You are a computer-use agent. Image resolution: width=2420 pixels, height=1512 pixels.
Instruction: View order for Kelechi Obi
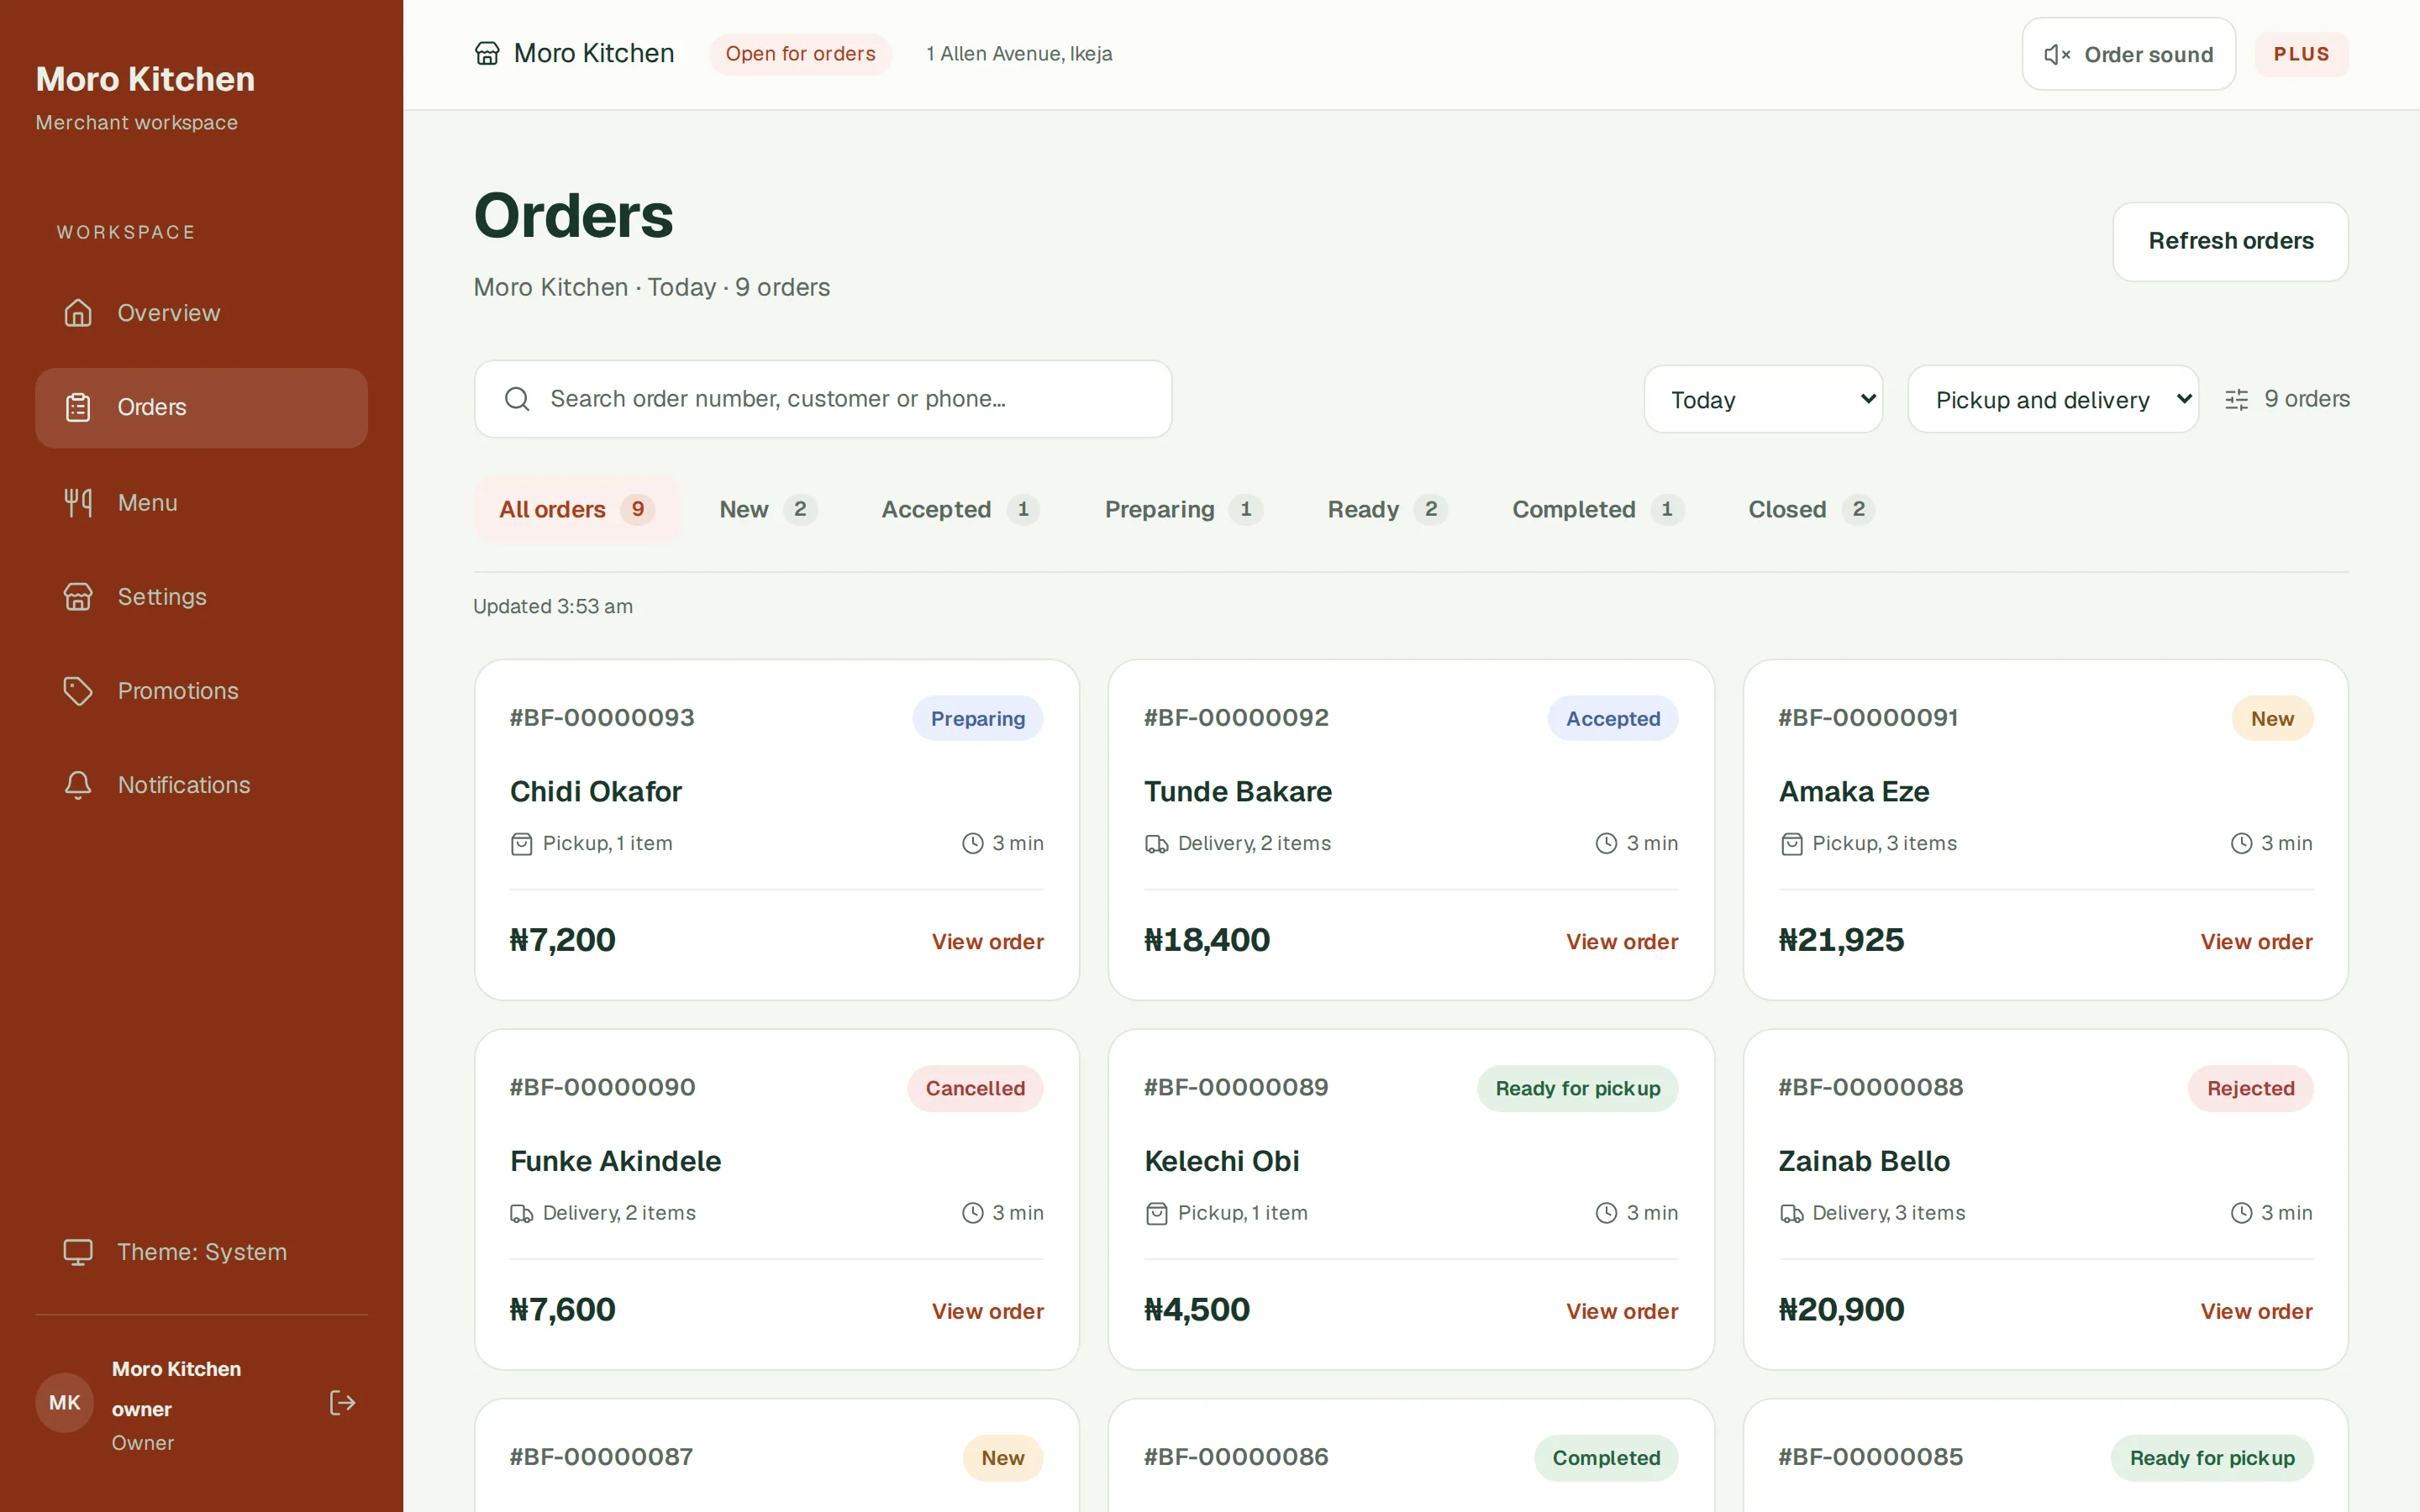(1621, 1311)
